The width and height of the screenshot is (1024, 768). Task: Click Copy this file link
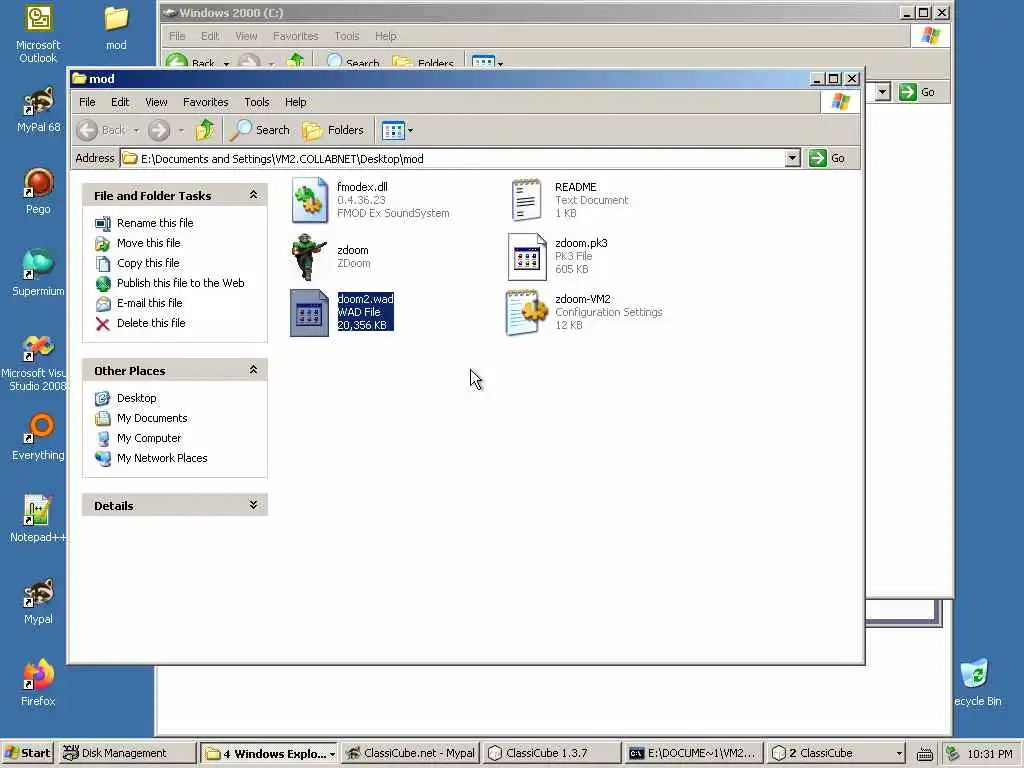pyautogui.click(x=148, y=263)
